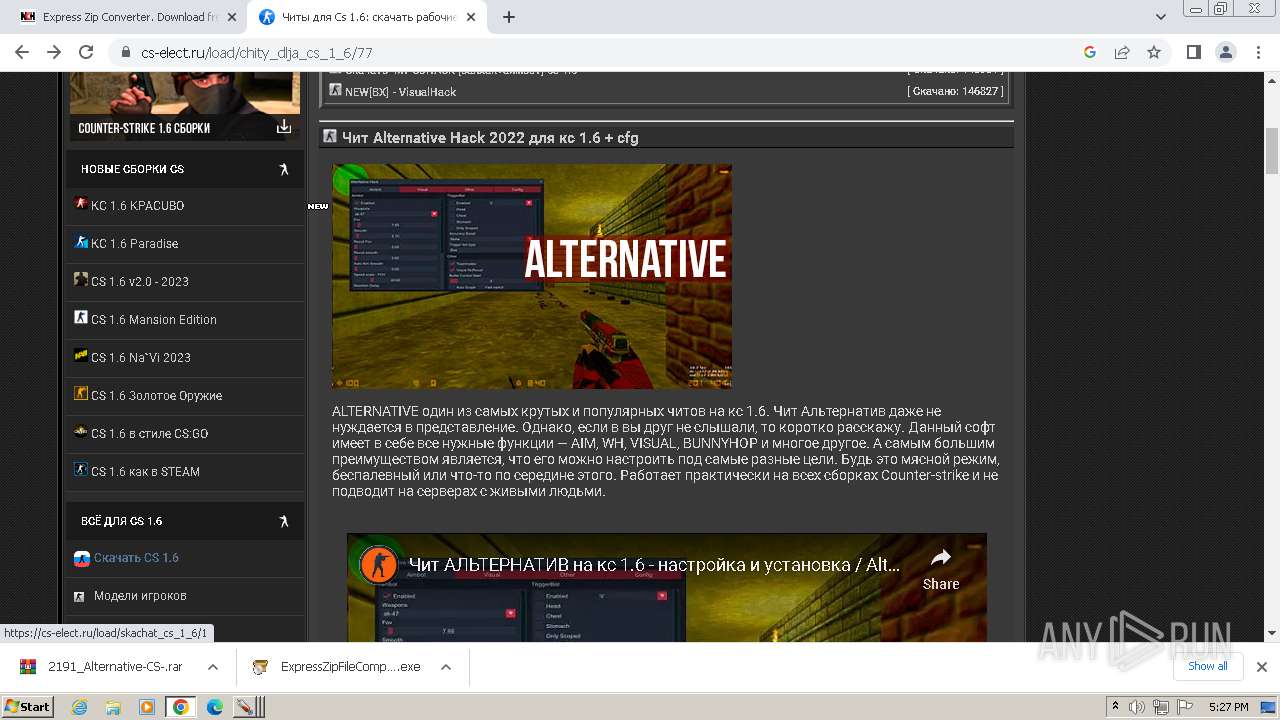Click the page vertical scrollbar thumb
The height and width of the screenshot is (720, 1280).
1272,151
